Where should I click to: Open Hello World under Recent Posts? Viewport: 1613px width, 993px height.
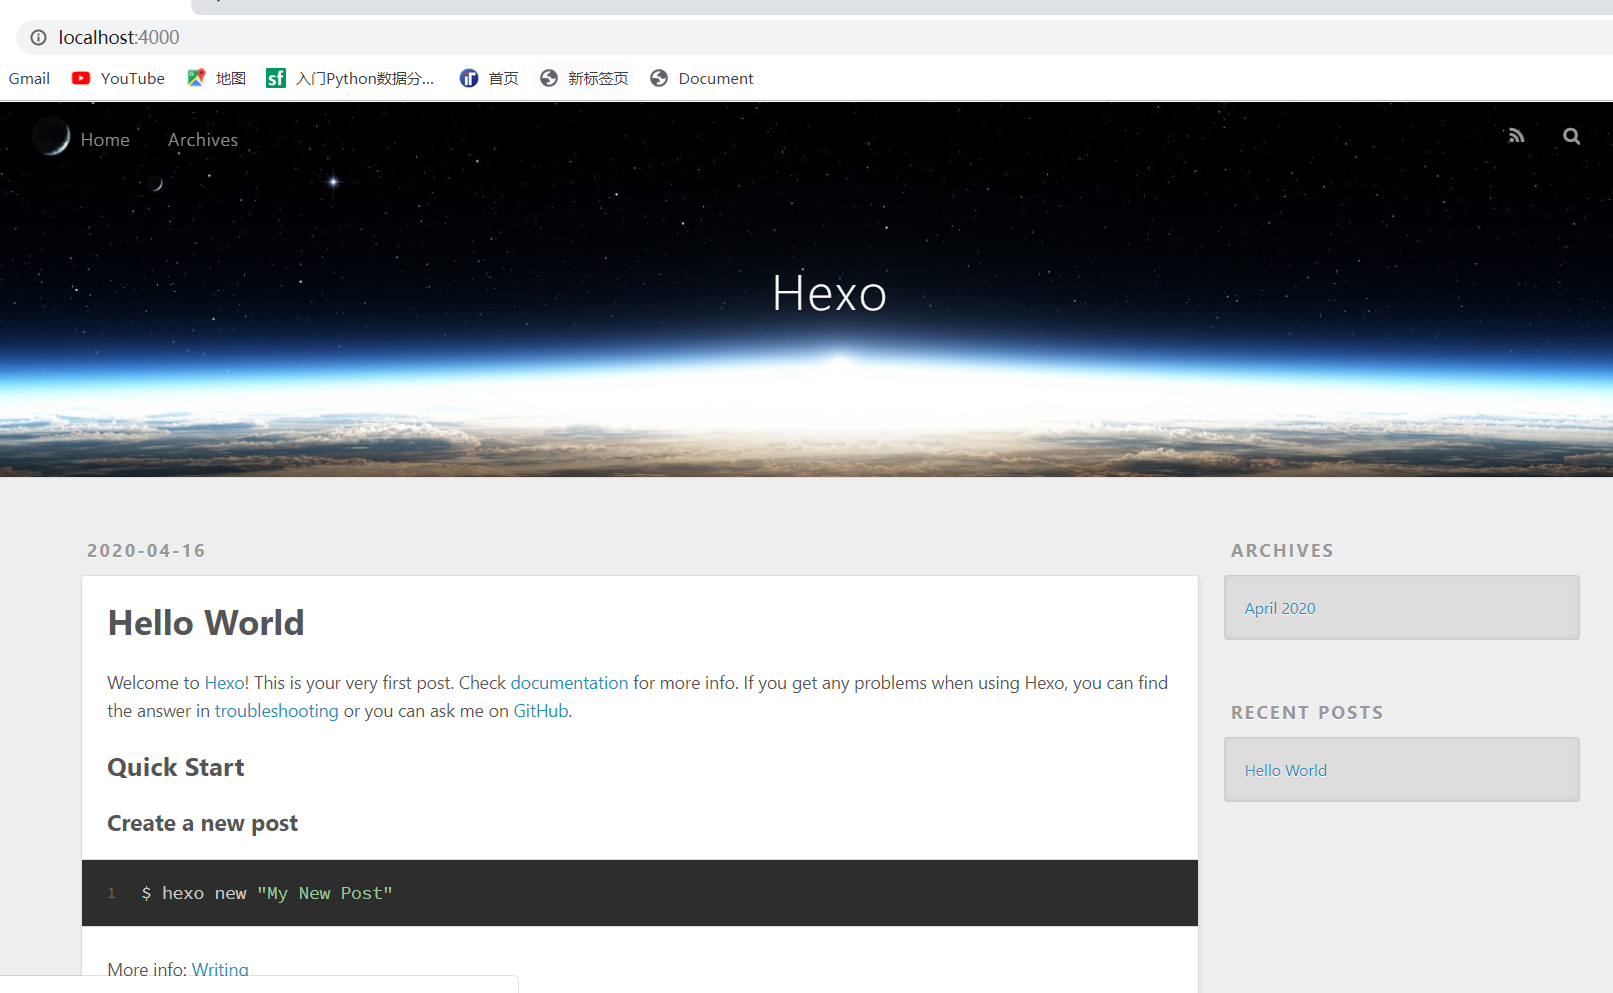(x=1286, y=770)
